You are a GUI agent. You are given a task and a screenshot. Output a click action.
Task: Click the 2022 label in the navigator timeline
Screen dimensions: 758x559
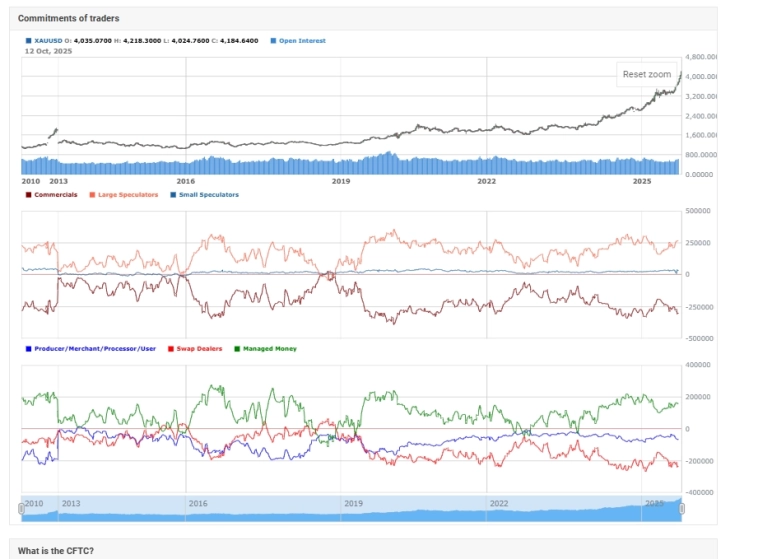[497, 502]
